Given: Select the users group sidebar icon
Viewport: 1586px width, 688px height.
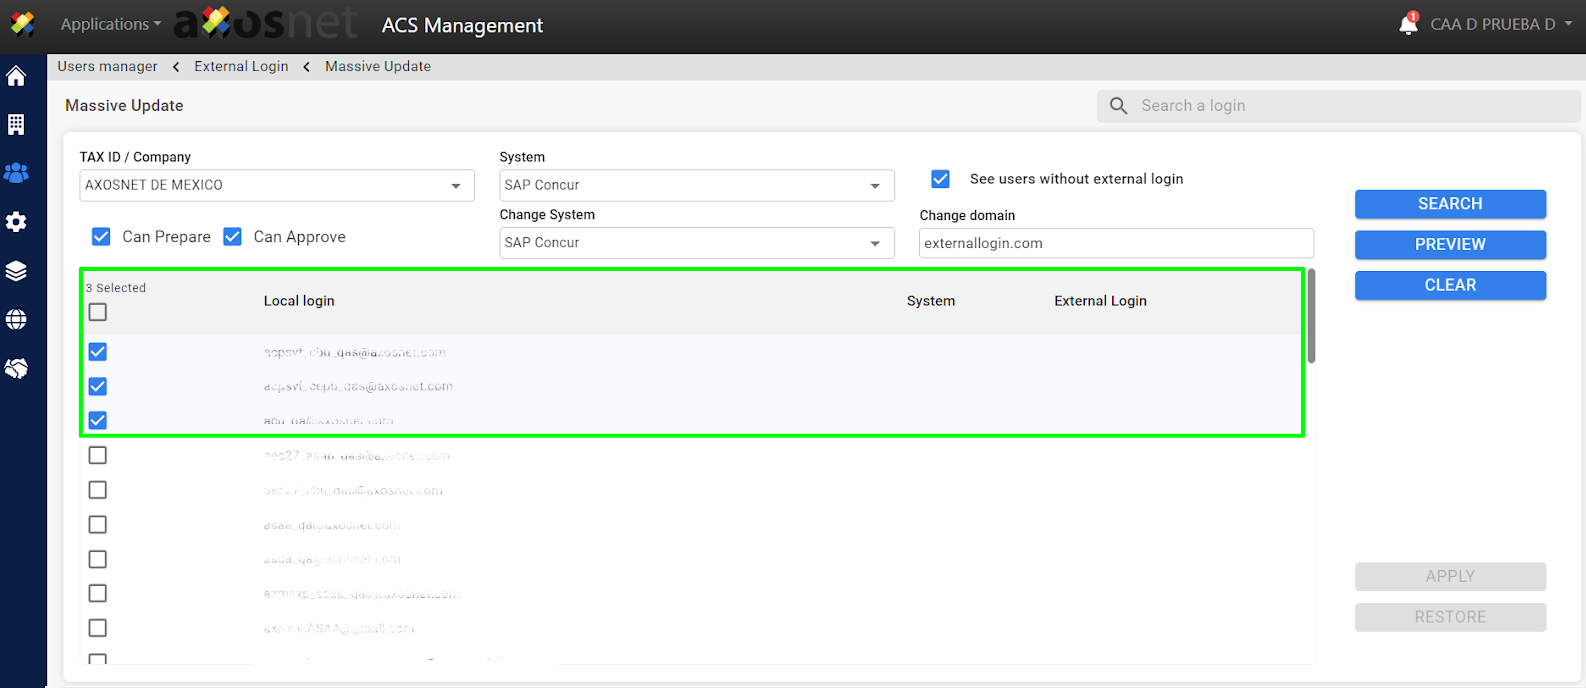Looking at the screenshot, I should (x=16, y=173).
